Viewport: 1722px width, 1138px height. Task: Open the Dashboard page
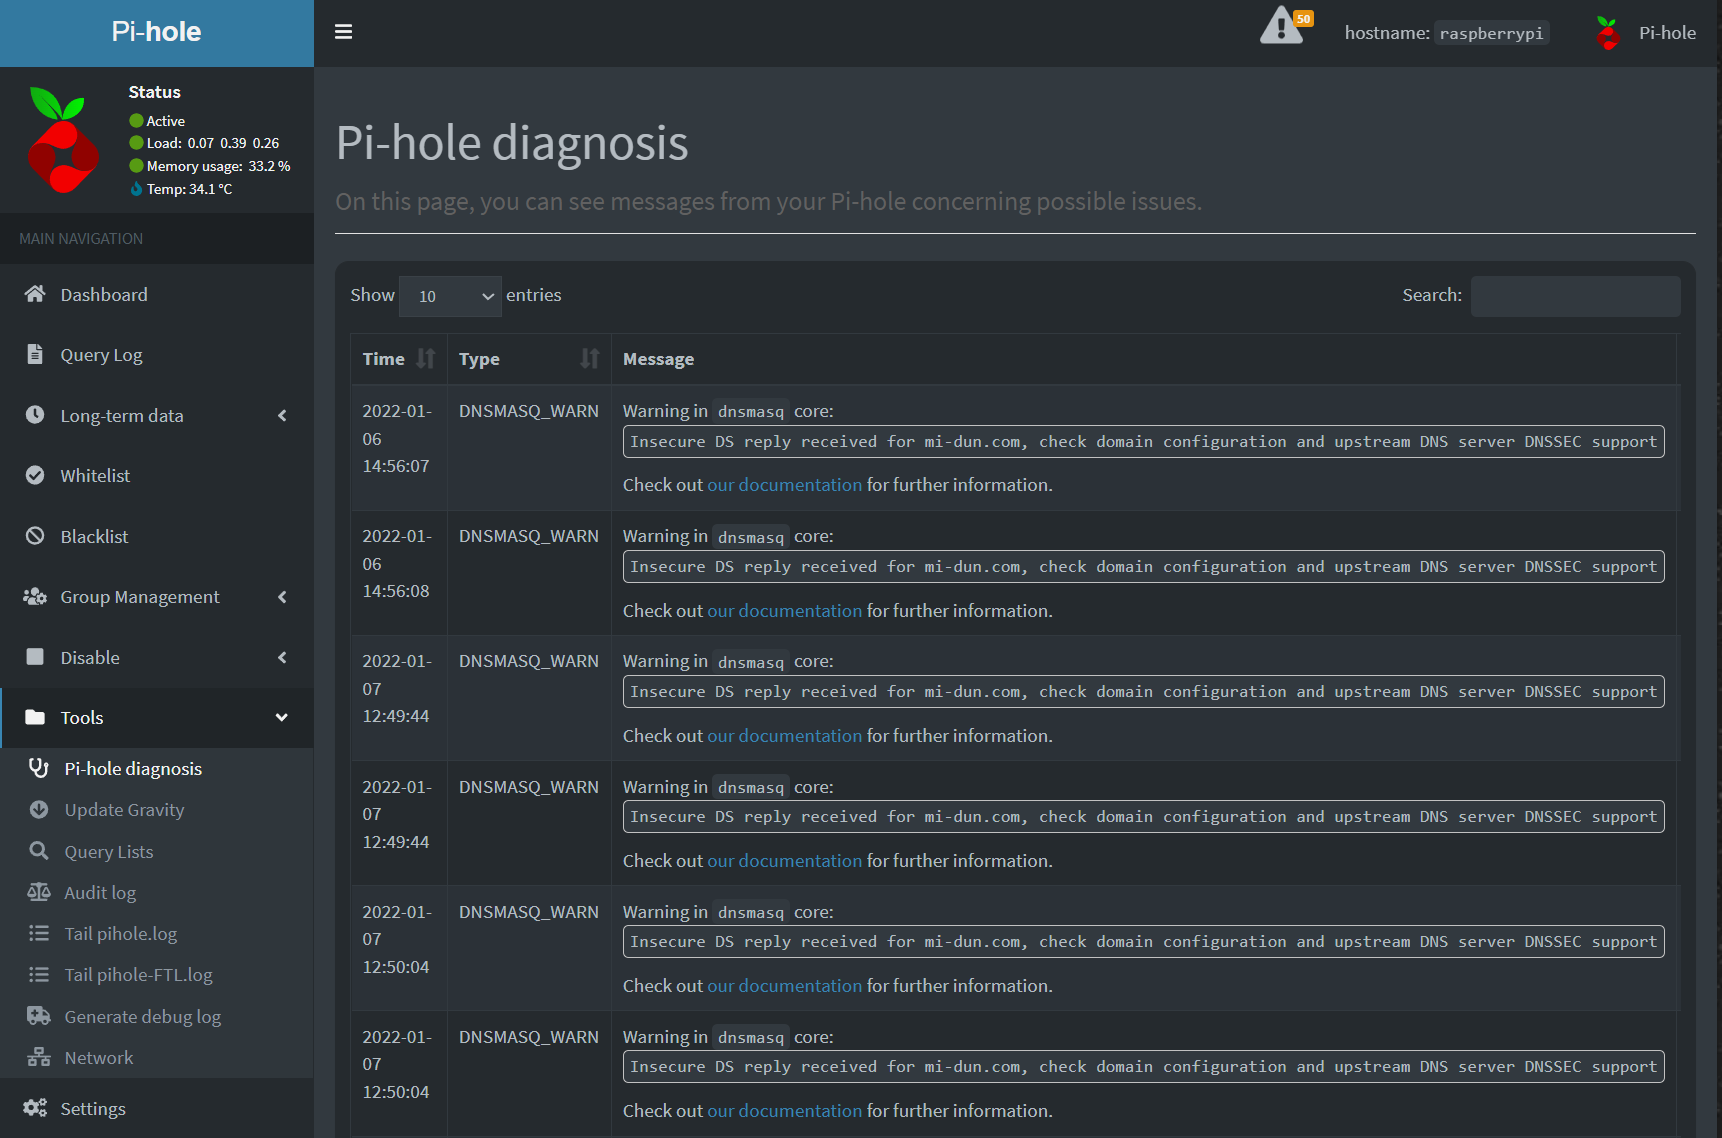pos(104,294)
